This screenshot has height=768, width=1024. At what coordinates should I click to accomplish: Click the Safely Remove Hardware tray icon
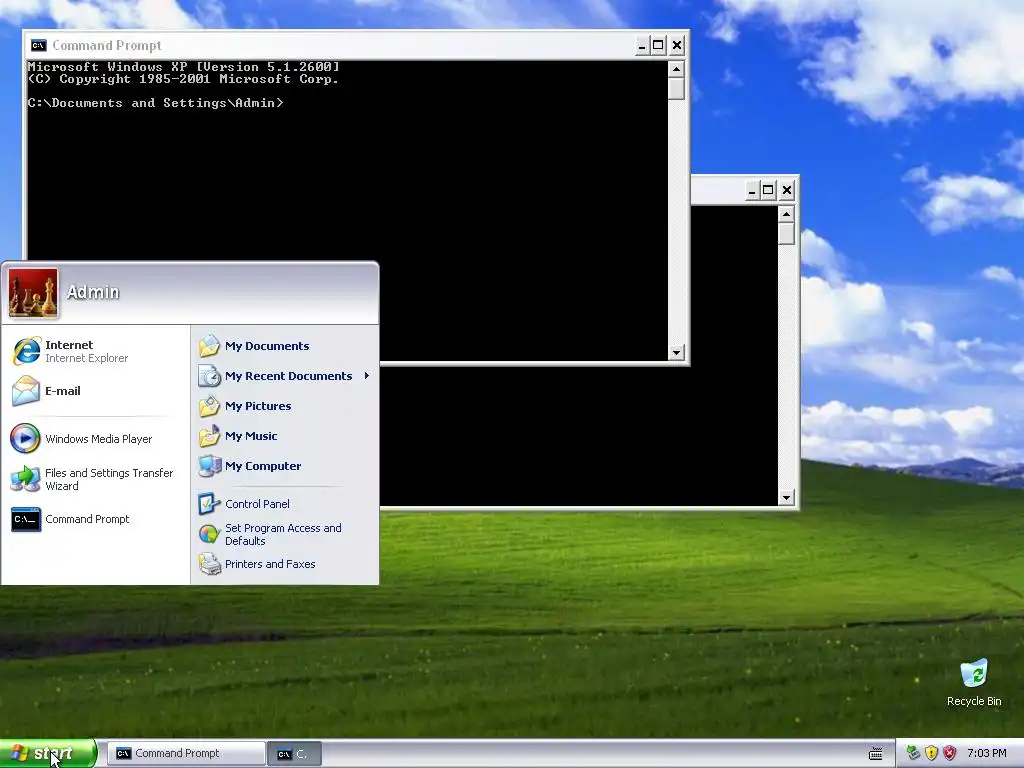[914, 753]
